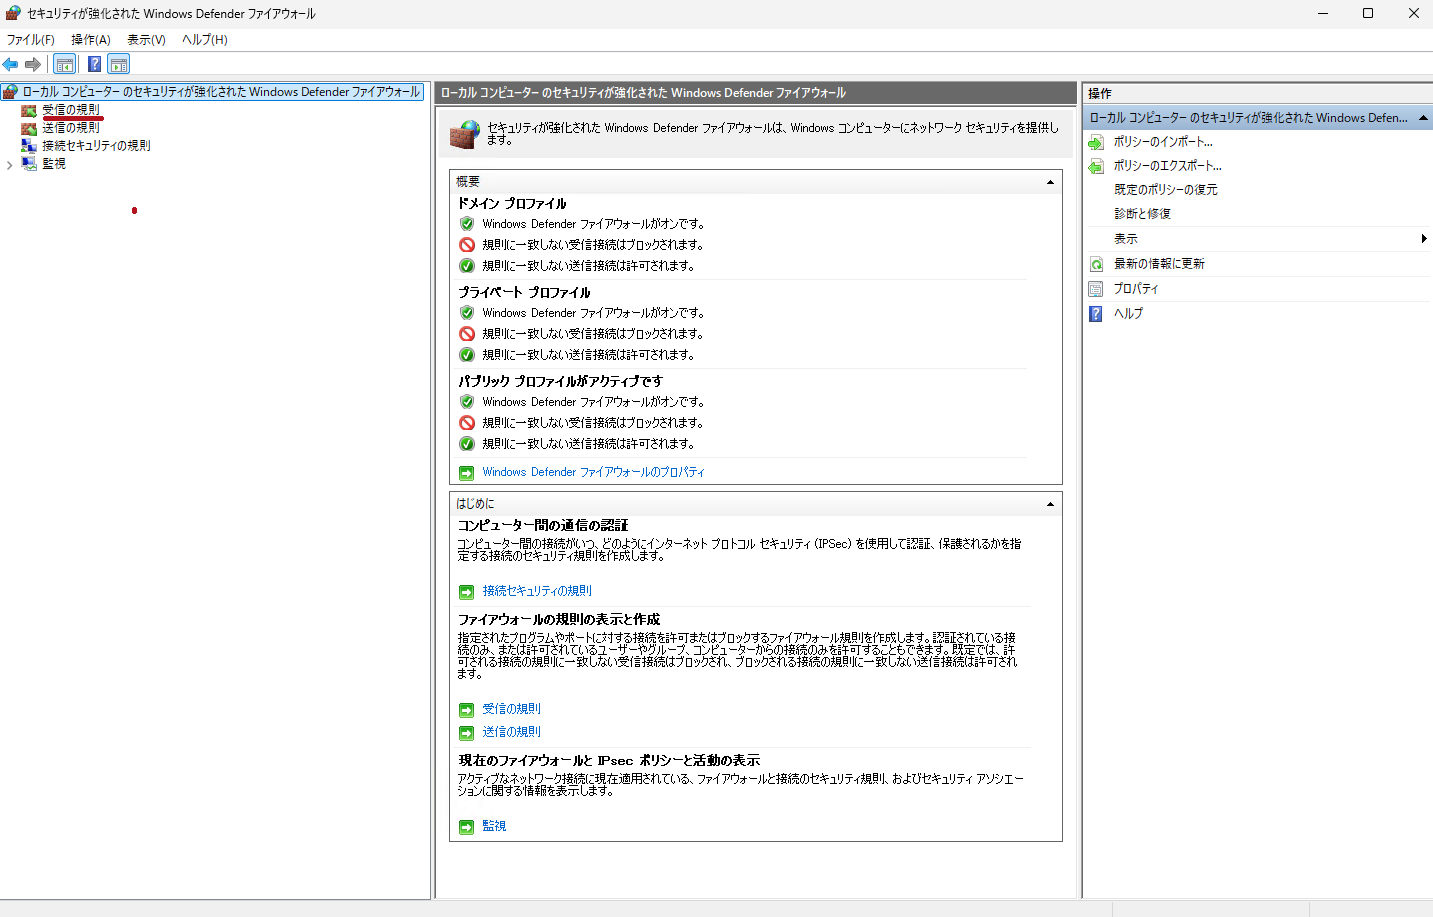Image resolution: width=1433 pixels, height=917 pixels.
Task: Open the 接続セキュリティの規則 link in はじめに
Action: [537, 591]
